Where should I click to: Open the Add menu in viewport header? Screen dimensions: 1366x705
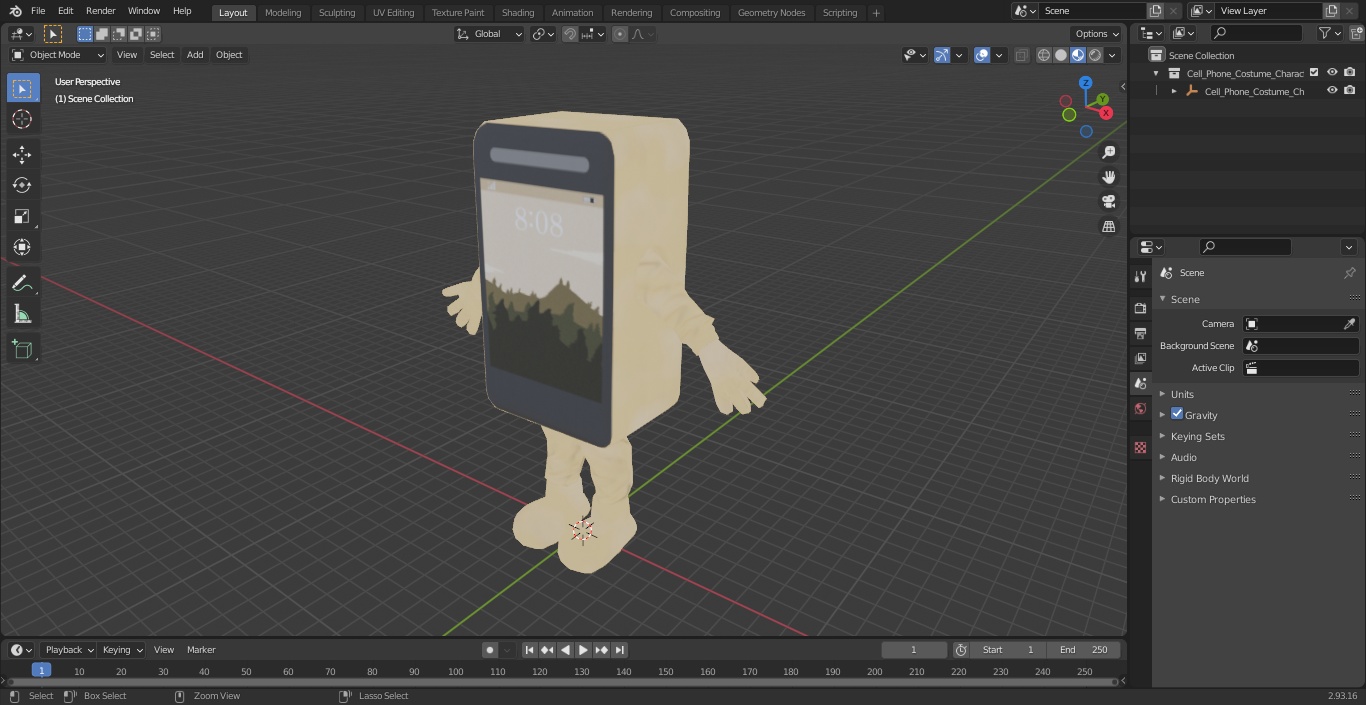(195, 55)
